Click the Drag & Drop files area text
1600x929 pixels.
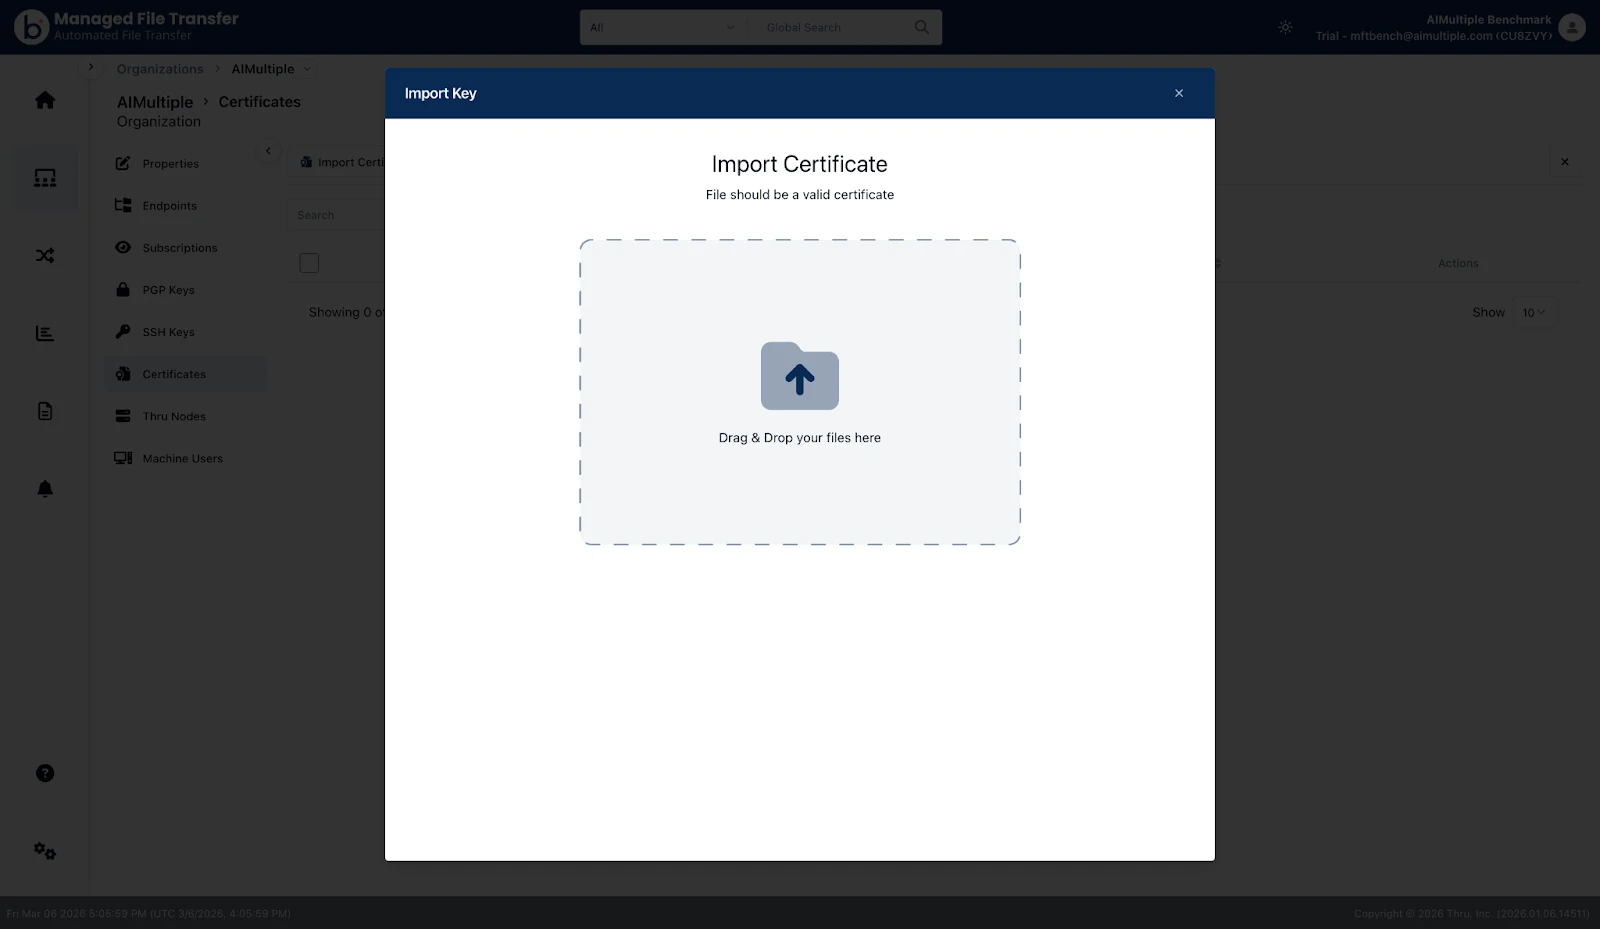coord(800,438)
